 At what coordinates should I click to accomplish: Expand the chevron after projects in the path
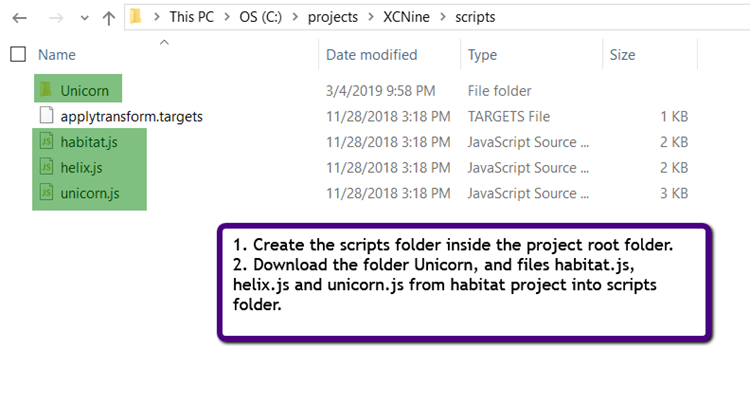coord(371,17)
